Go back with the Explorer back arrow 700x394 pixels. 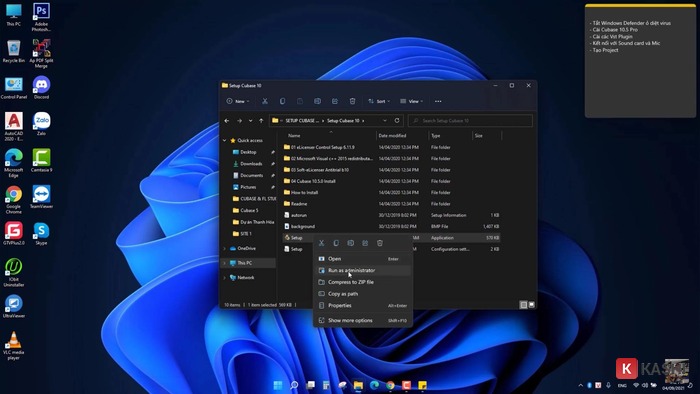(x=227, y=120)
